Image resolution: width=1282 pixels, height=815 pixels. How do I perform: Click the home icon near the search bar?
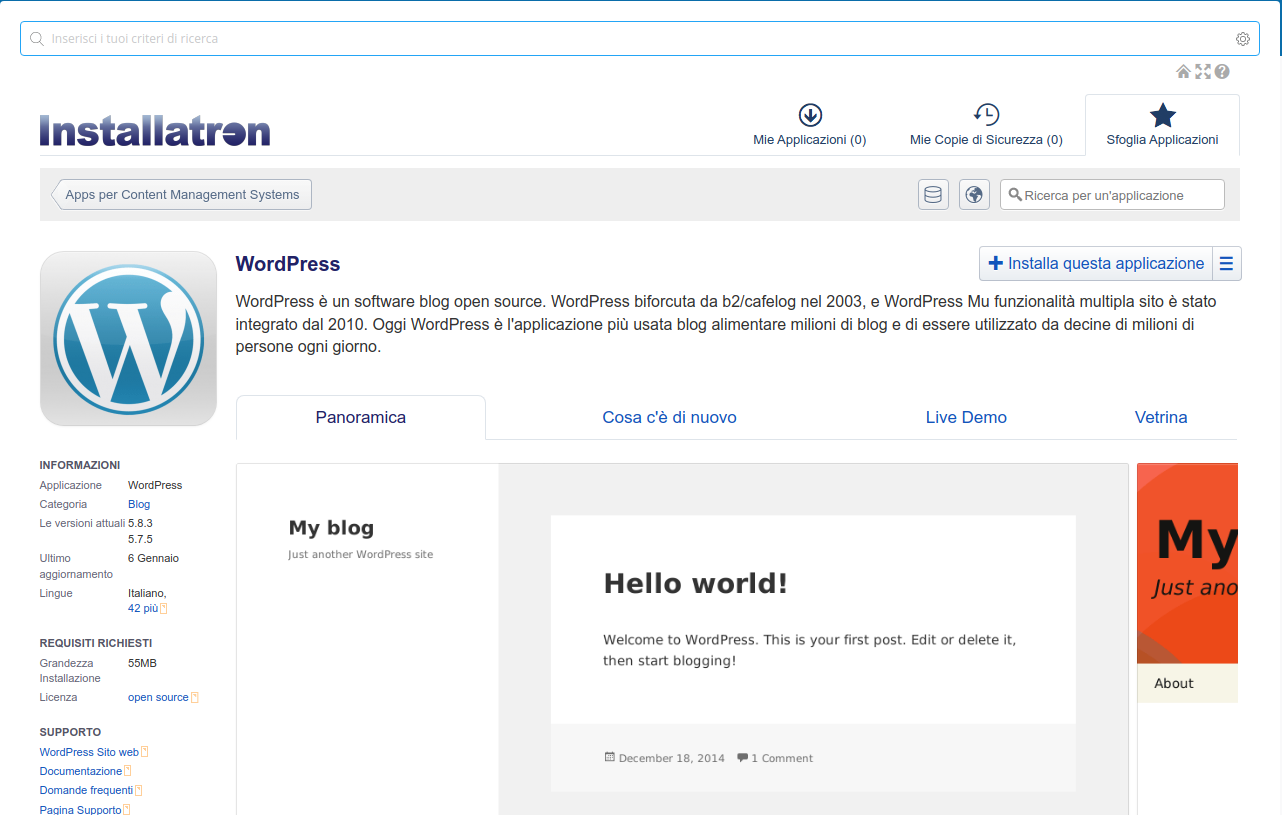click(1184, 72)
